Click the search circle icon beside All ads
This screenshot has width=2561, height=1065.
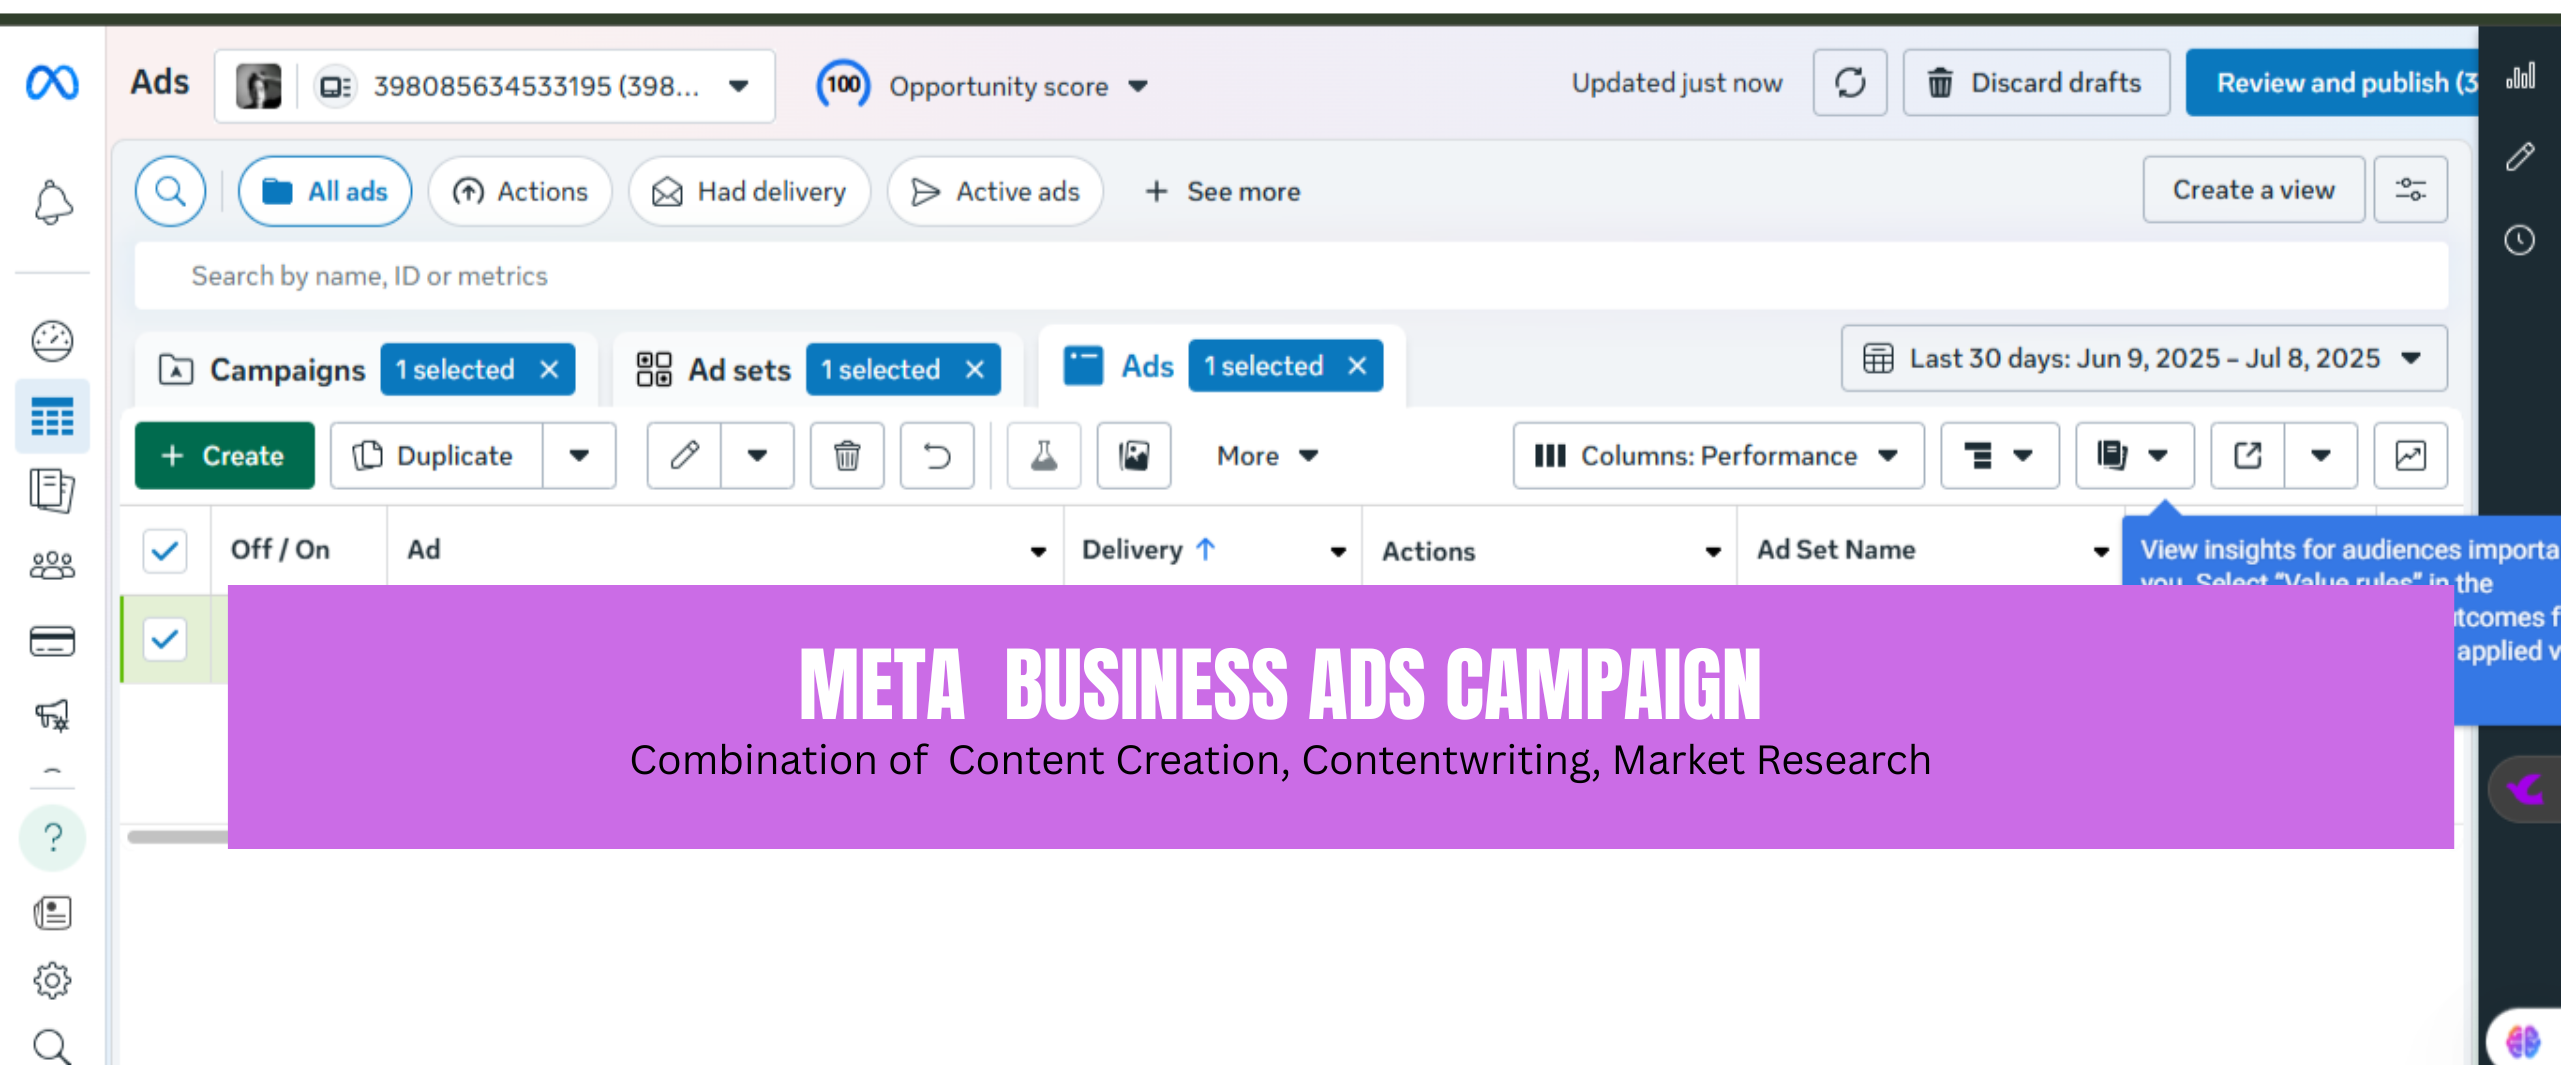[x=171, y=191]
